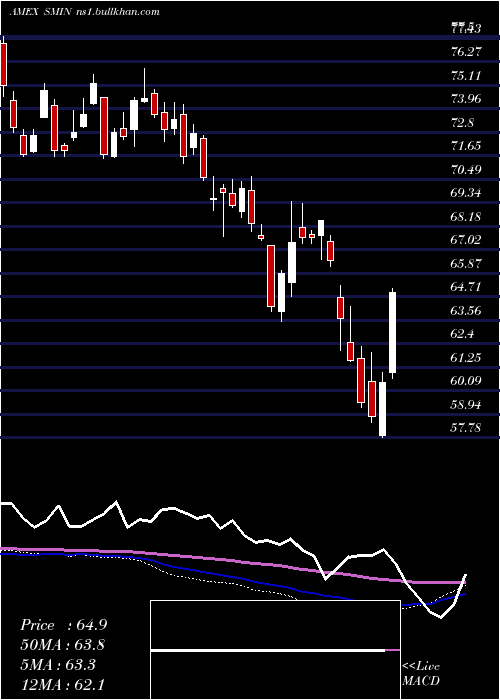Click the last tall white candlestick

[x=393, y=332]
